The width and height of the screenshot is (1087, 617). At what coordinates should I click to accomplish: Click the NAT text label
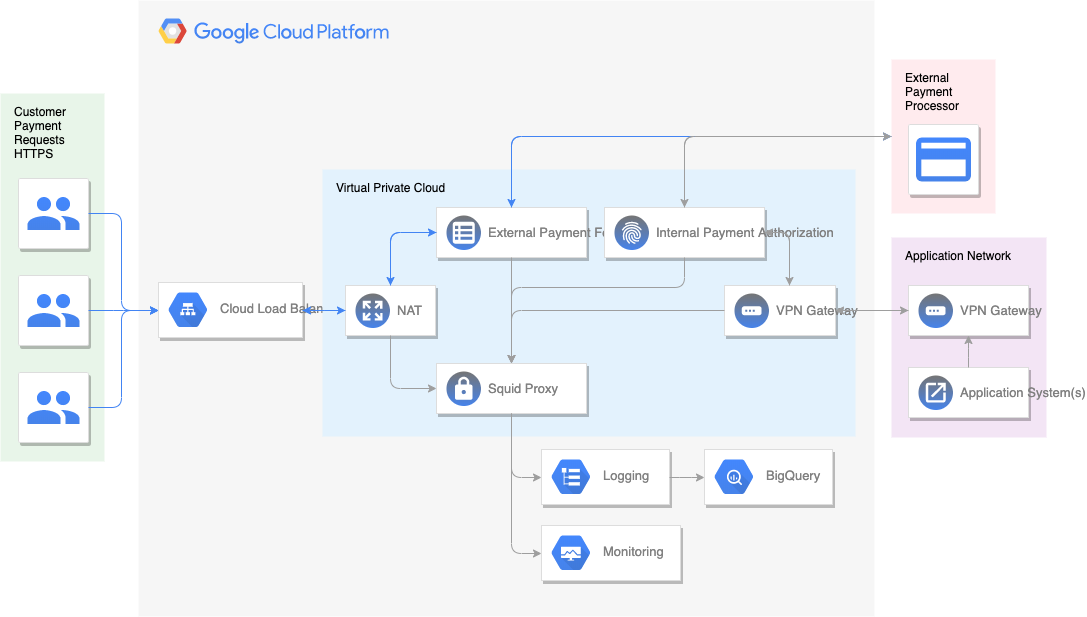[x=409, y=311]
